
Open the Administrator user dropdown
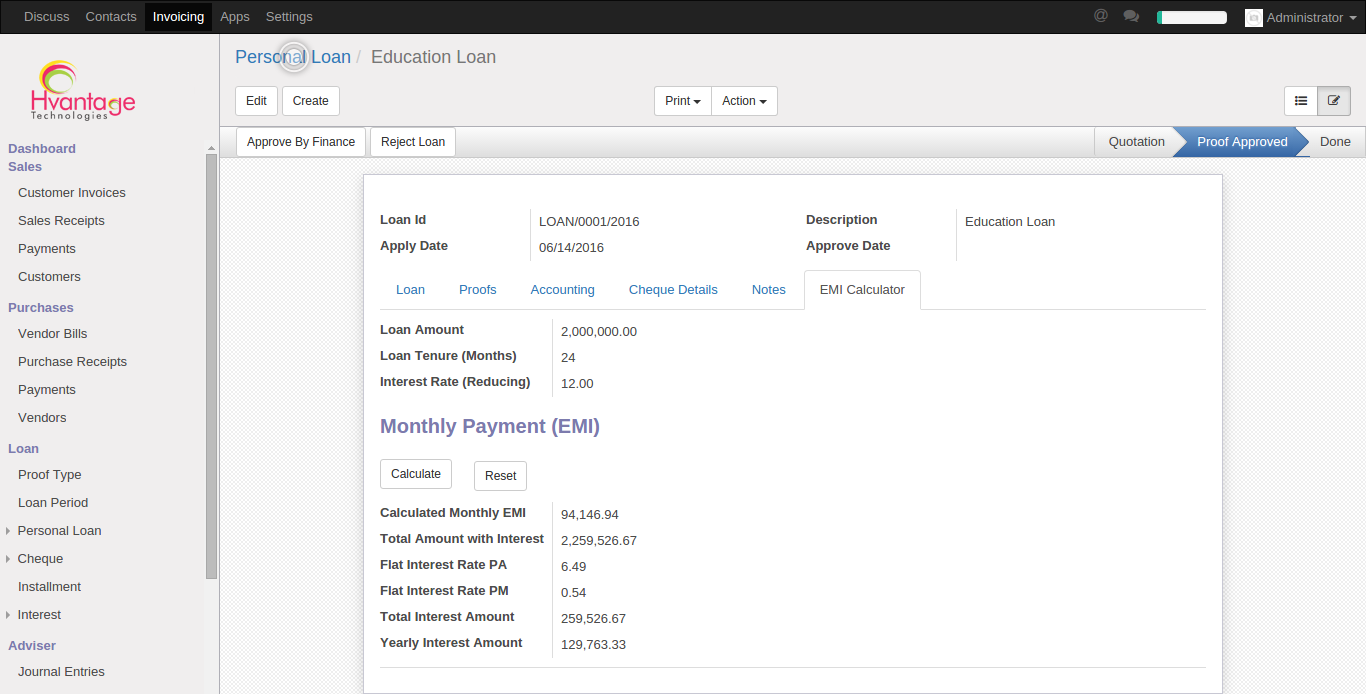point(1302,17)
